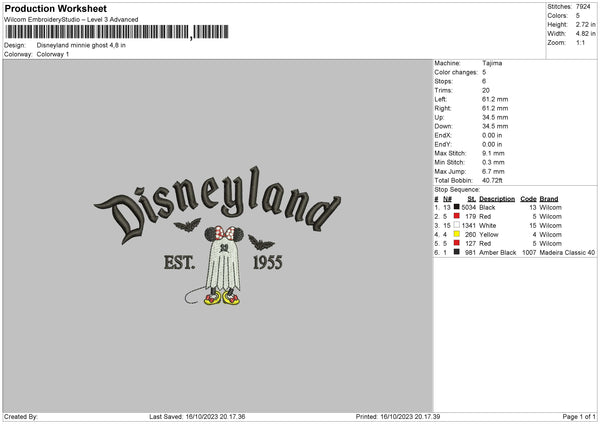Click the Zoom value 1:1
Image resolution: width=600 pixels, height=424 pixels.
580,42
